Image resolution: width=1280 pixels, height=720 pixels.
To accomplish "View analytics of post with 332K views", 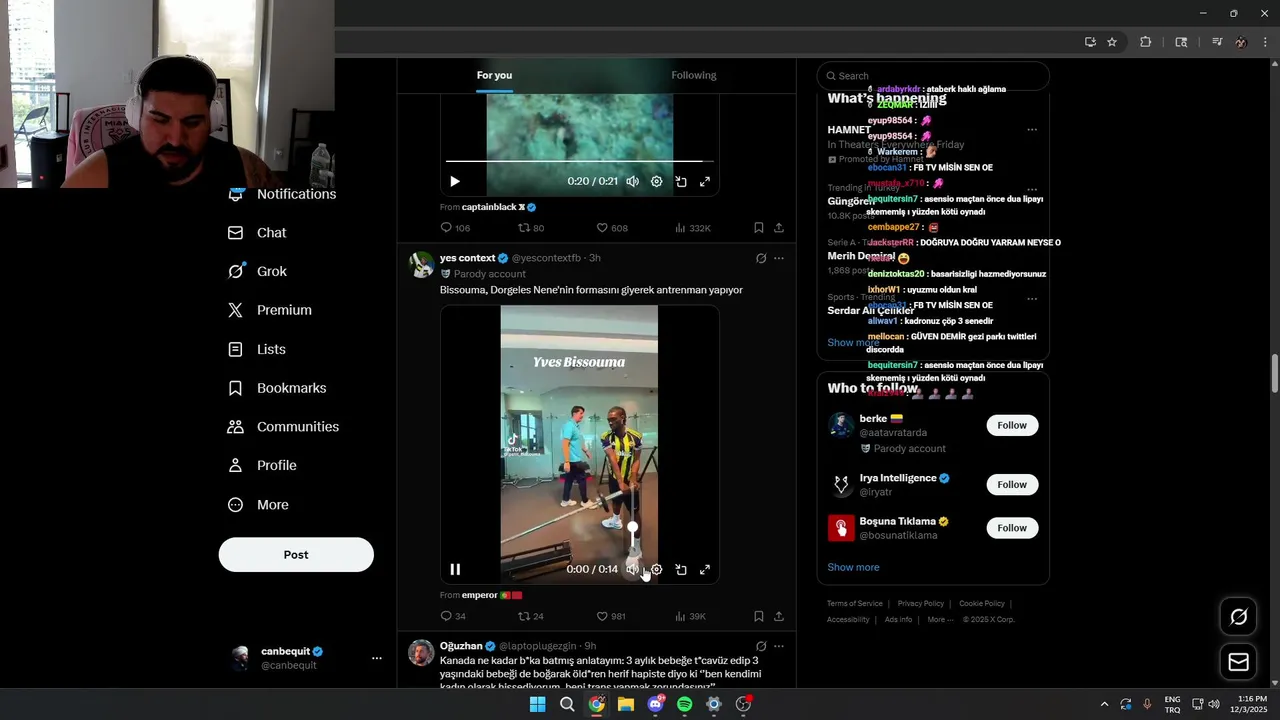I will tap(693, 228).
